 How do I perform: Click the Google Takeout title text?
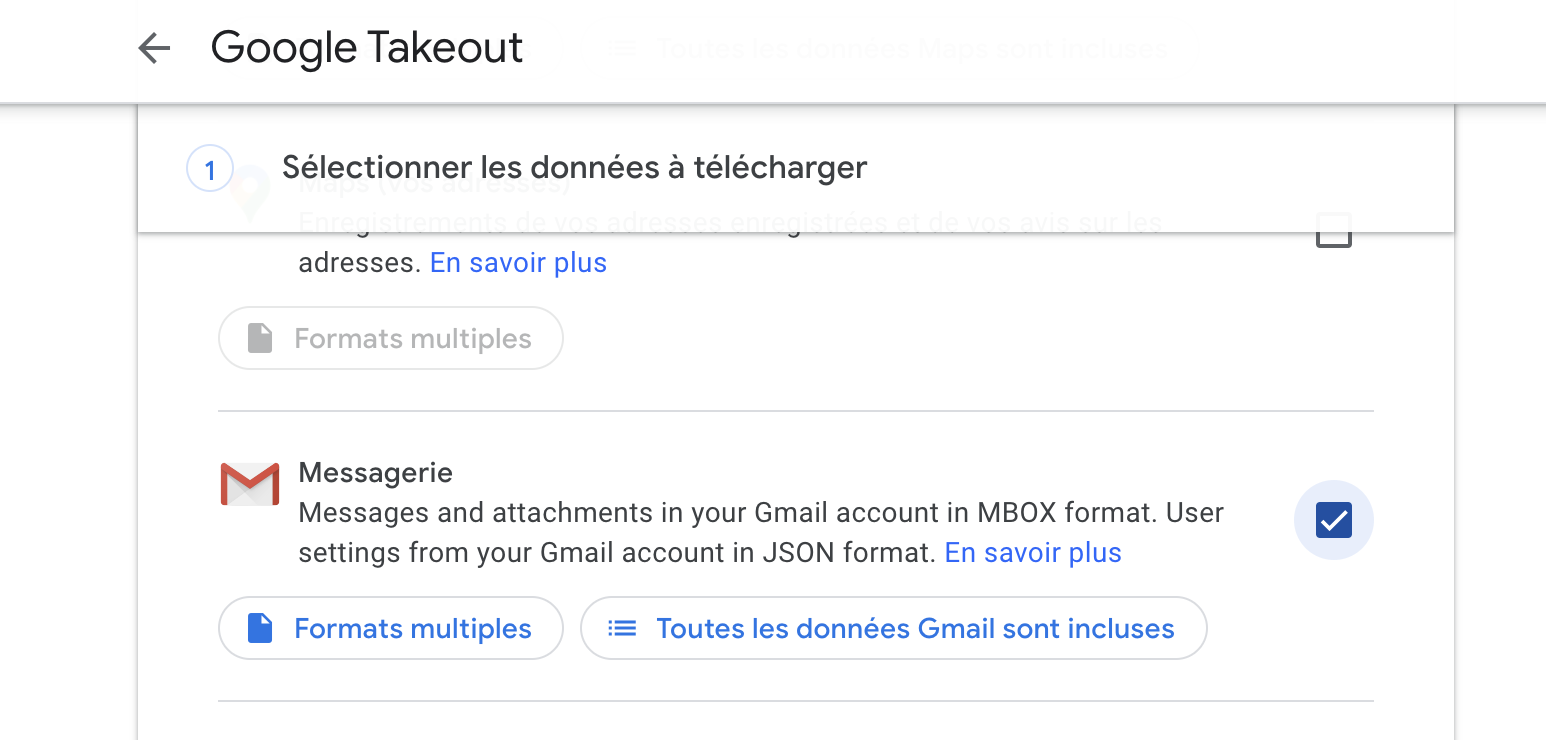click(366, 47)
